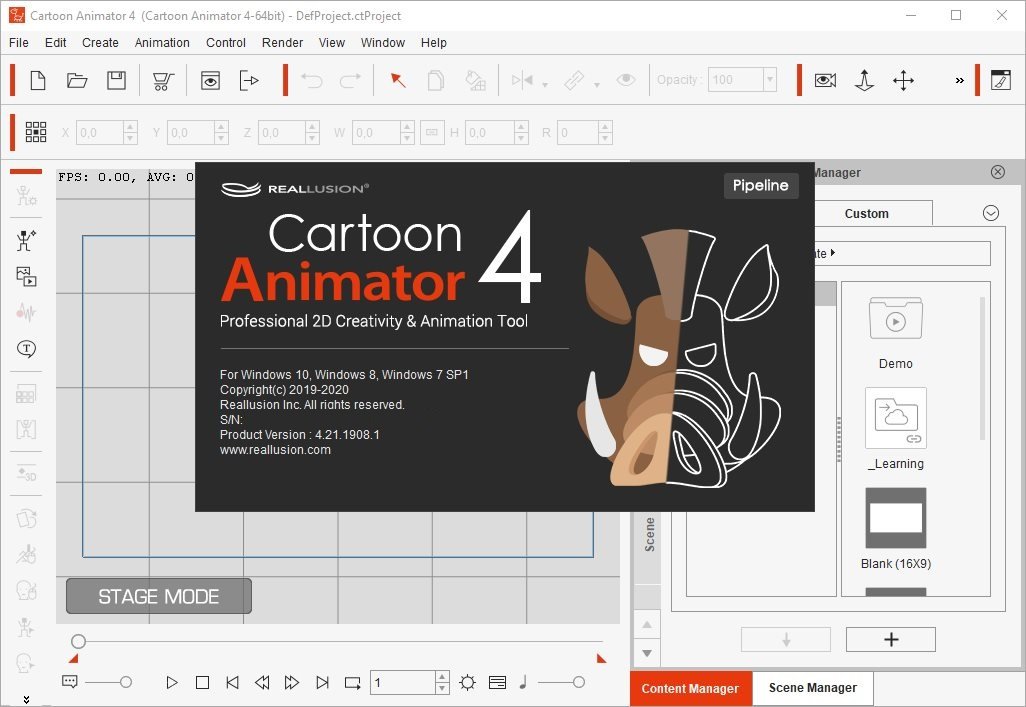
Task: Click the plus add button in Content Manager
Action: (890, 640)
